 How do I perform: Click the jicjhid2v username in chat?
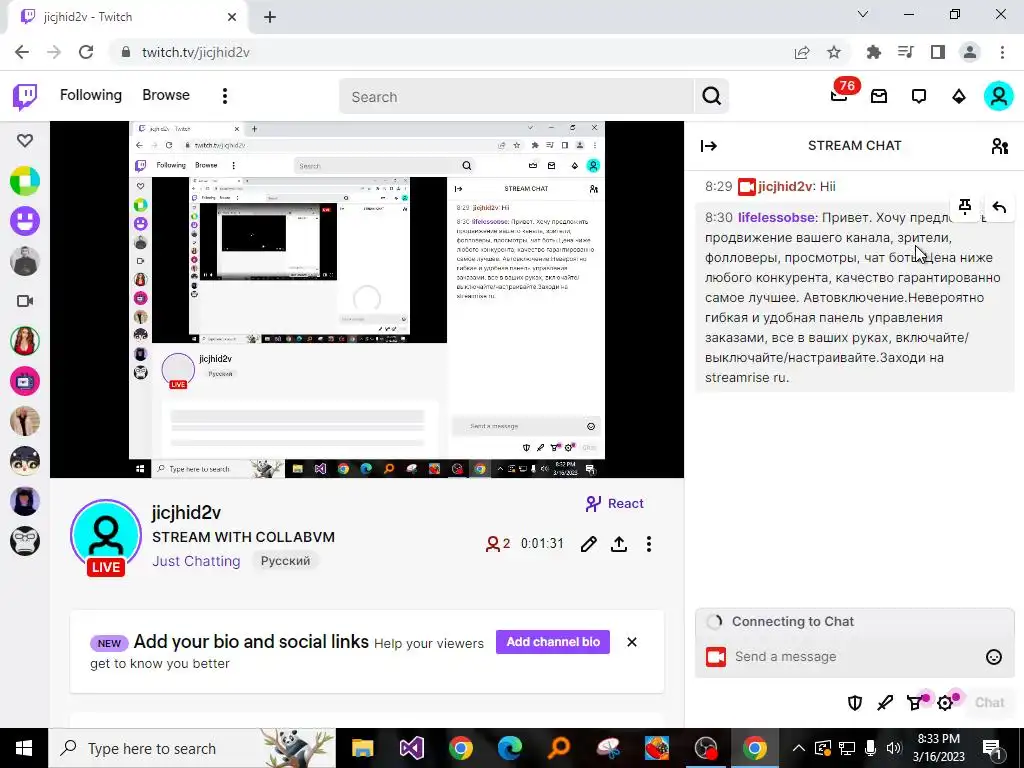785,187
